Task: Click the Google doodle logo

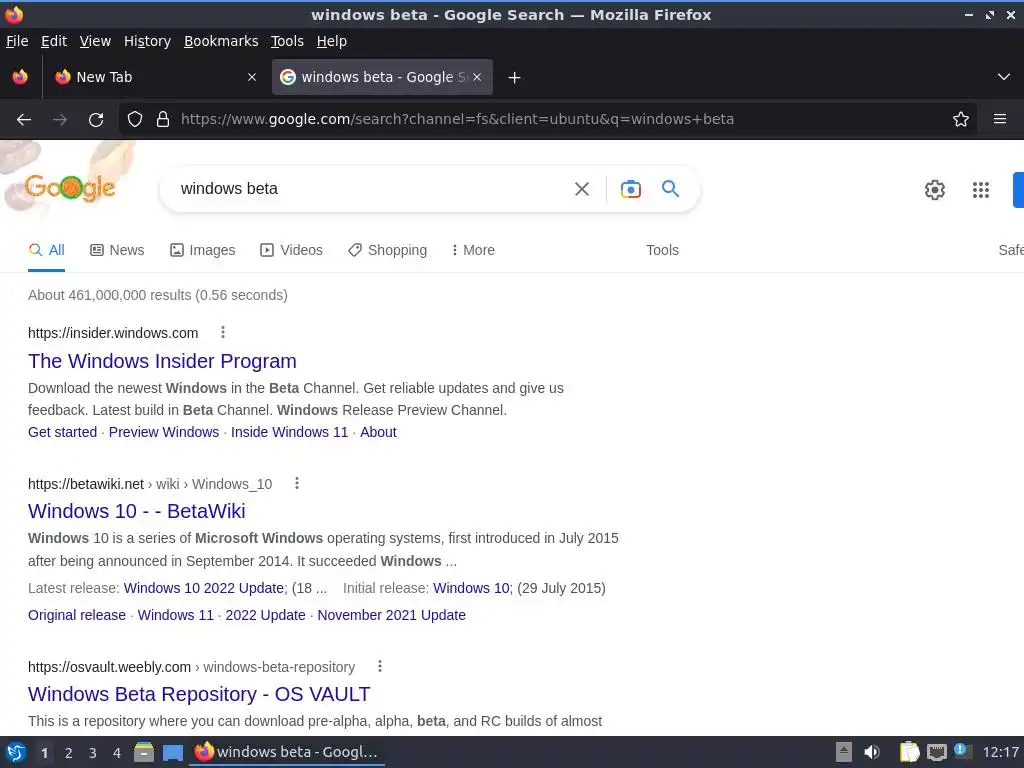Action: coord(70,187)
